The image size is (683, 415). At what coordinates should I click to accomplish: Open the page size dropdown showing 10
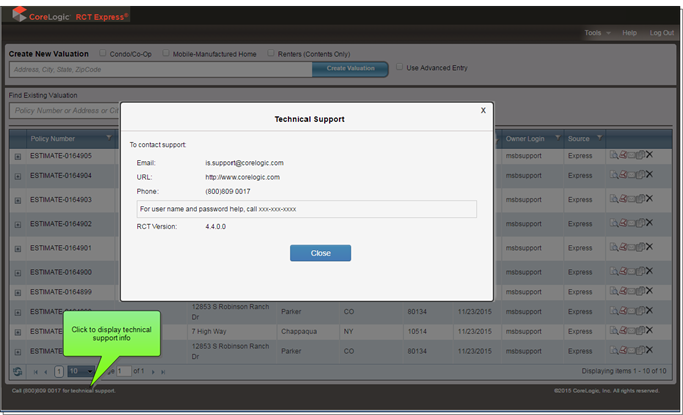pyautogui.click(x=81, y=371)
